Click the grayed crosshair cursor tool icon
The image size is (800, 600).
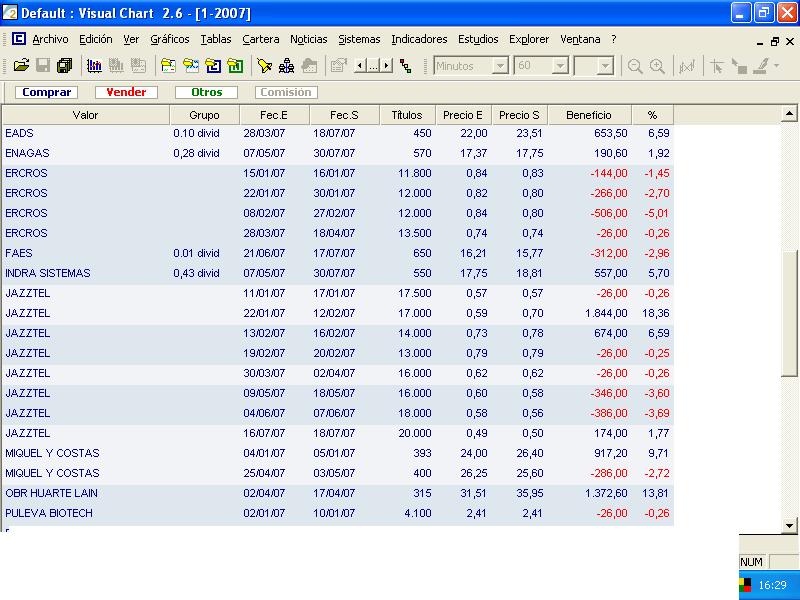(716, 66)
